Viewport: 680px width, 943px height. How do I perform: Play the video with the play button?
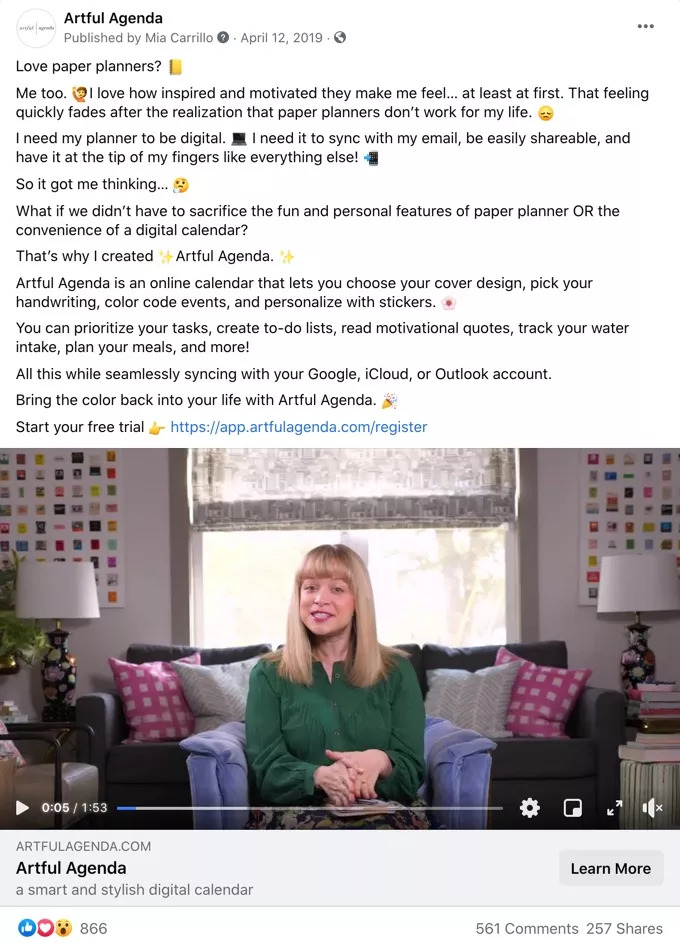click(x=22, y=807)
